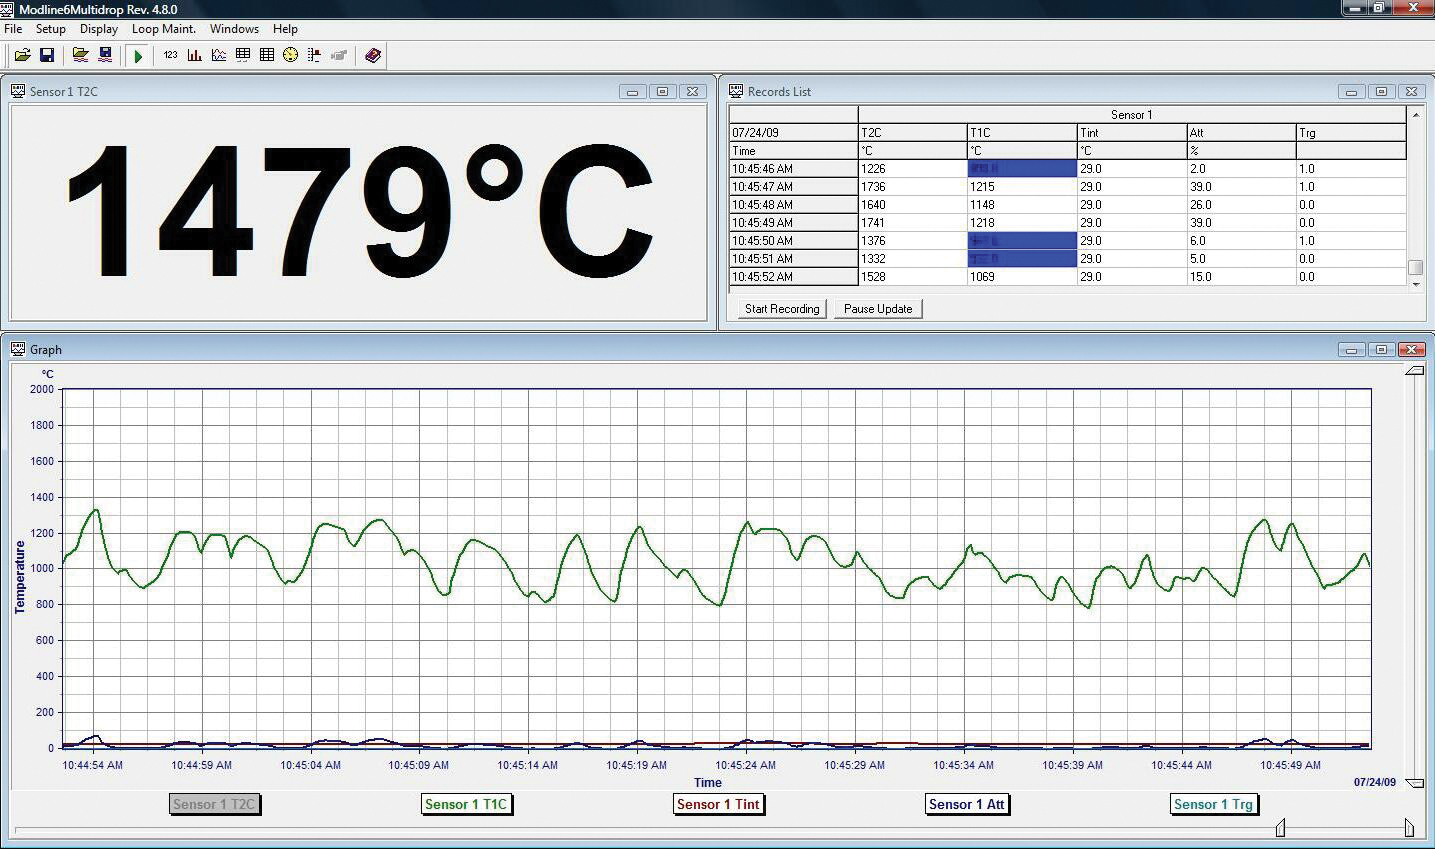Viewport: 1435px width, 849px height.
Task: Click the upper graph scale slider handle
Action: coord(1414,371)
